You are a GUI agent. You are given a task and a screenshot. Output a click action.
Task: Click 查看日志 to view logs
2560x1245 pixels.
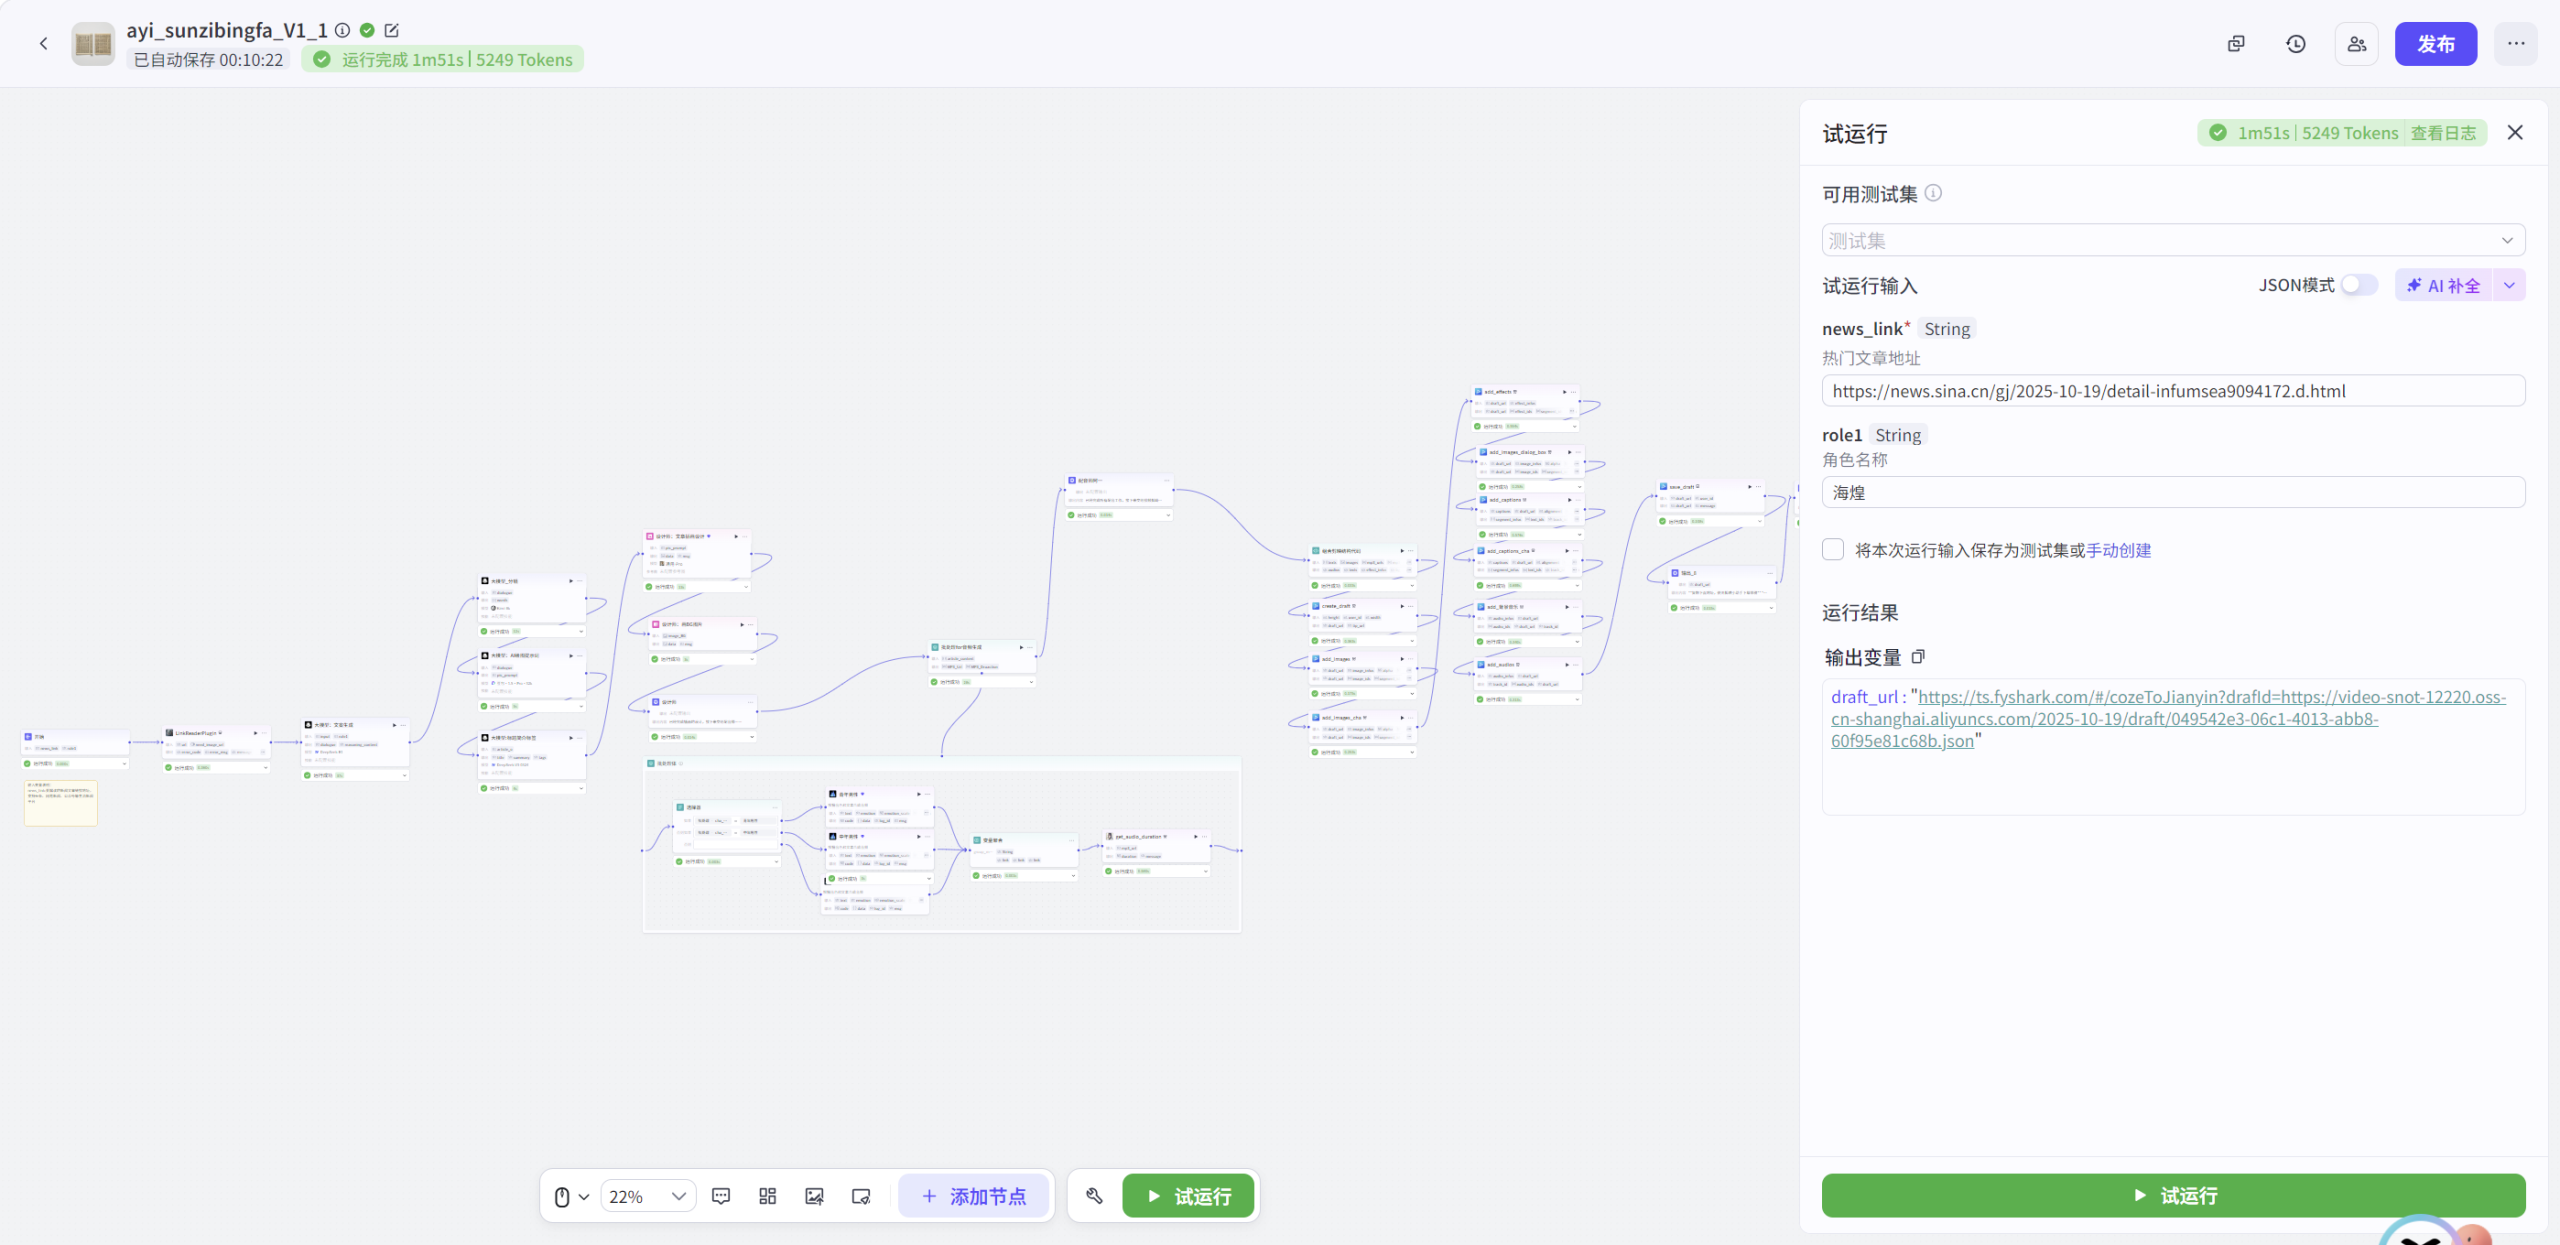[2443, 133]
